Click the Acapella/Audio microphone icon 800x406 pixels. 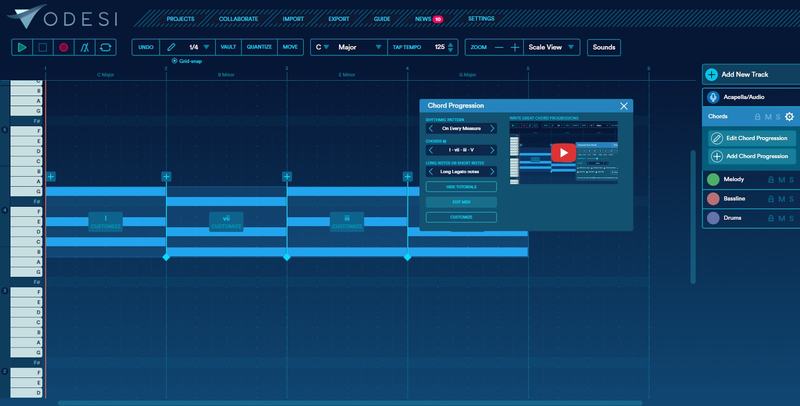point(713,97)
